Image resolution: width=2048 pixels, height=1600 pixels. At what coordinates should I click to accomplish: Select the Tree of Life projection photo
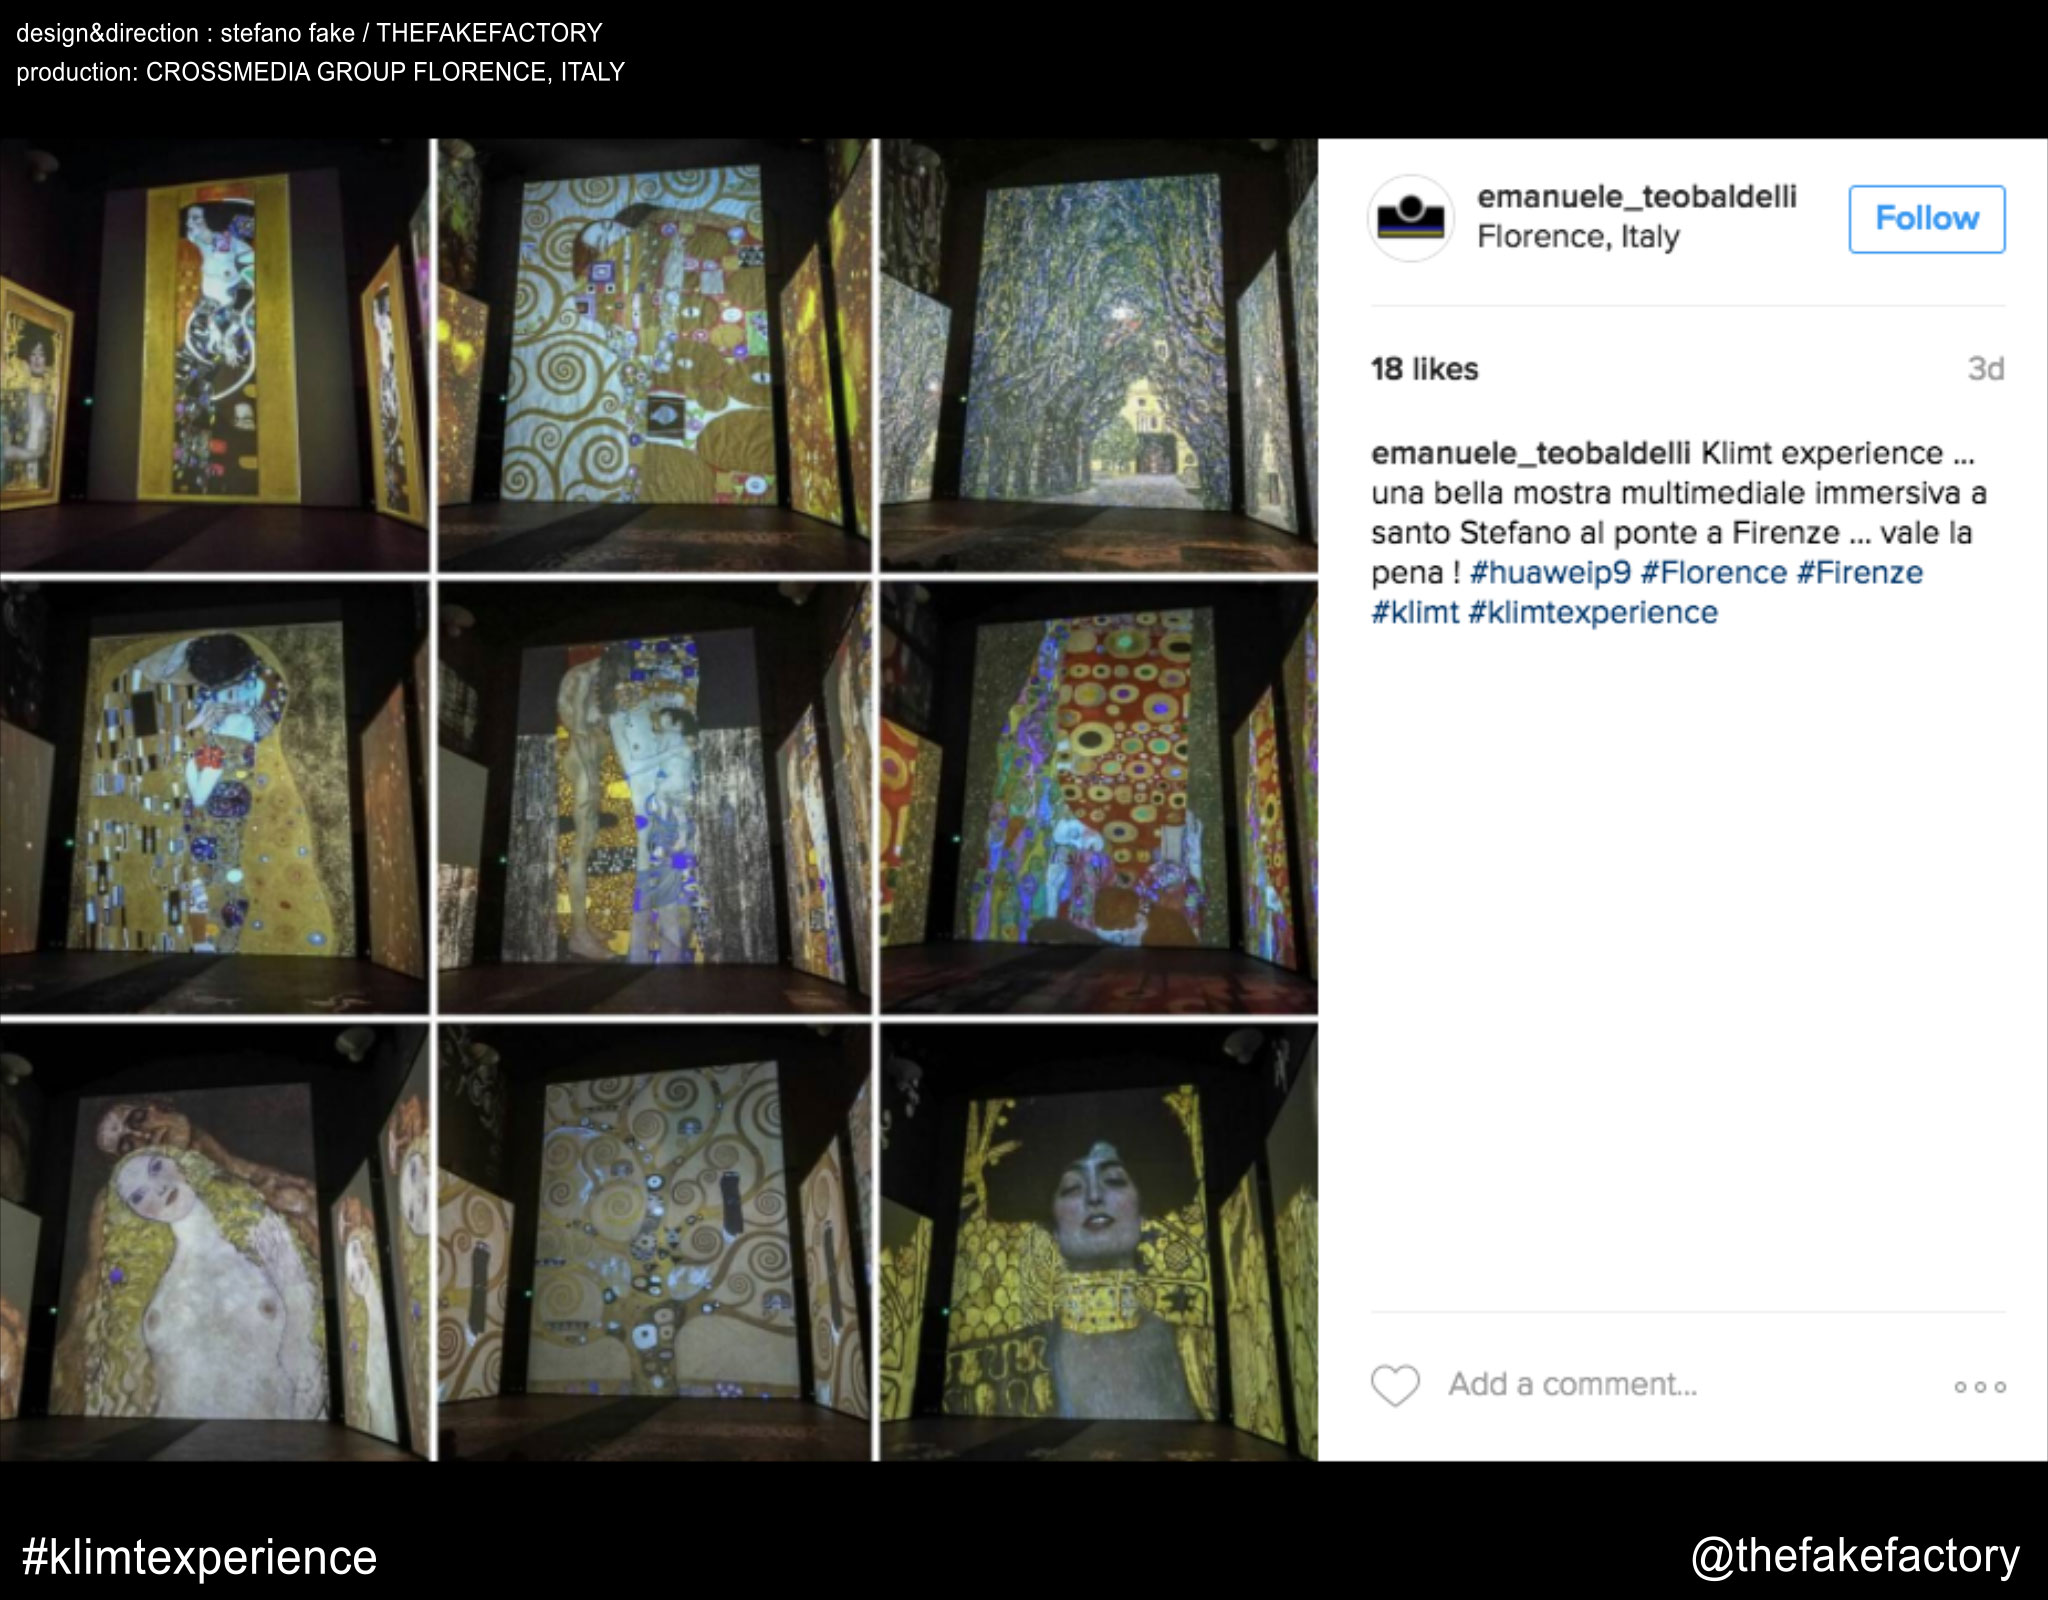click(655, 1241)
